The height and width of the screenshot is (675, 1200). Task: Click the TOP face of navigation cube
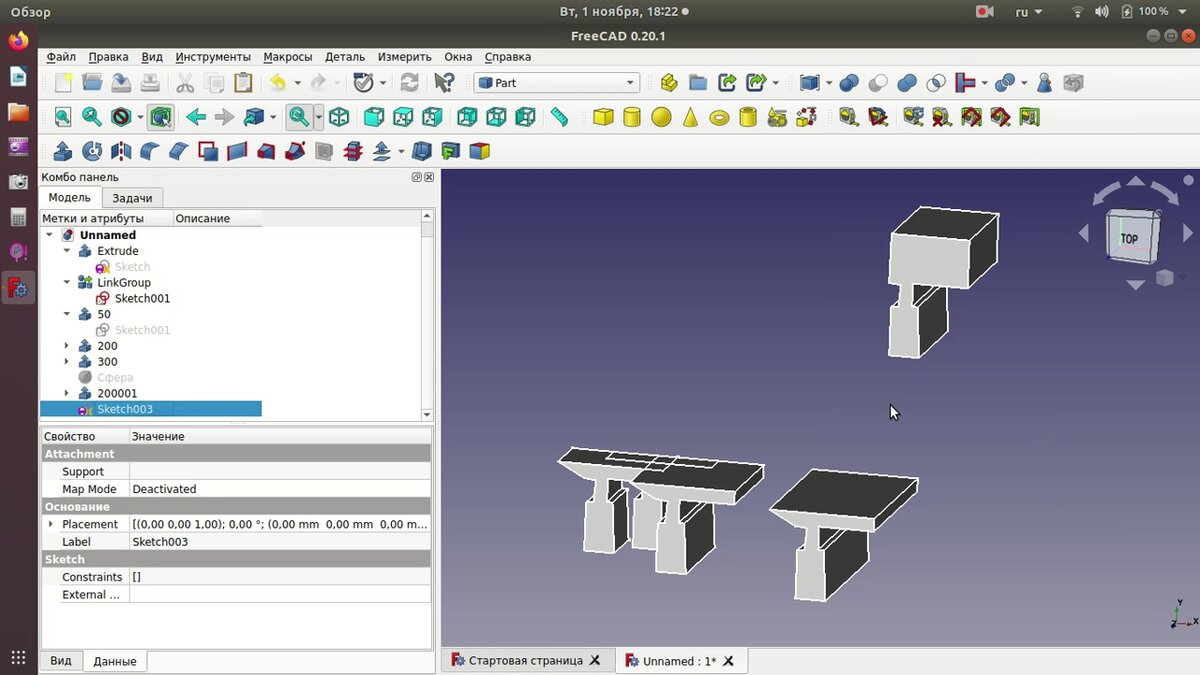[1129, 238]
